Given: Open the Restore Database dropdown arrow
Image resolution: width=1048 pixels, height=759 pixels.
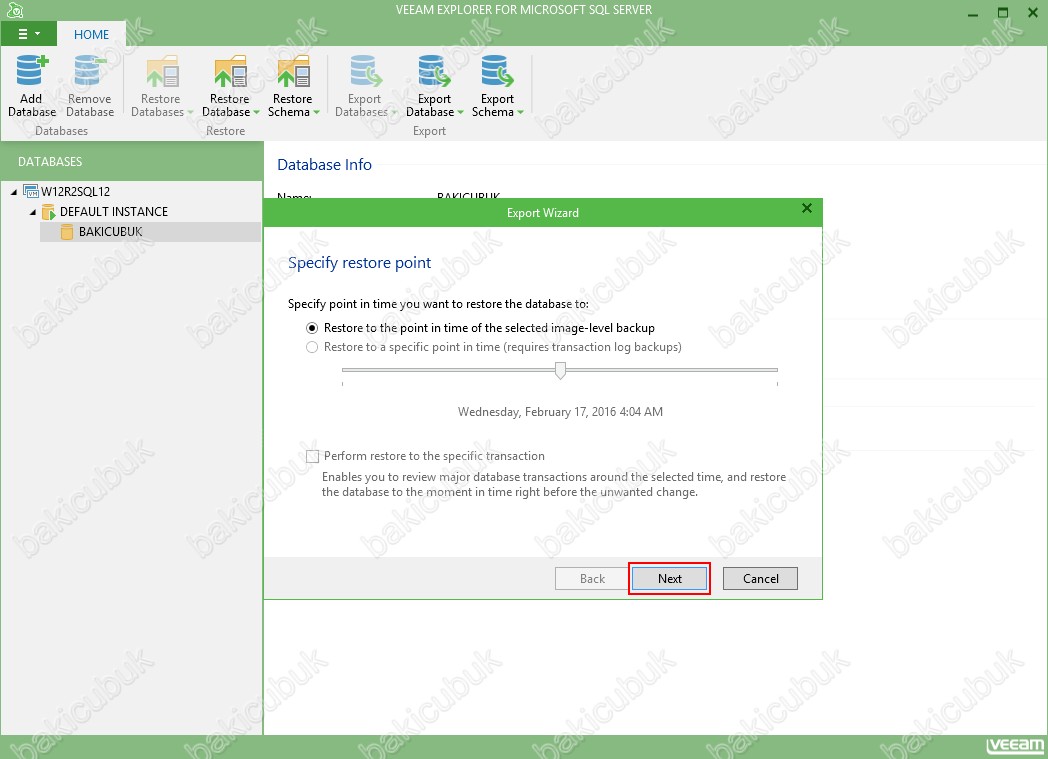Looking at the screenshot, I should click(x=257, y=112).
